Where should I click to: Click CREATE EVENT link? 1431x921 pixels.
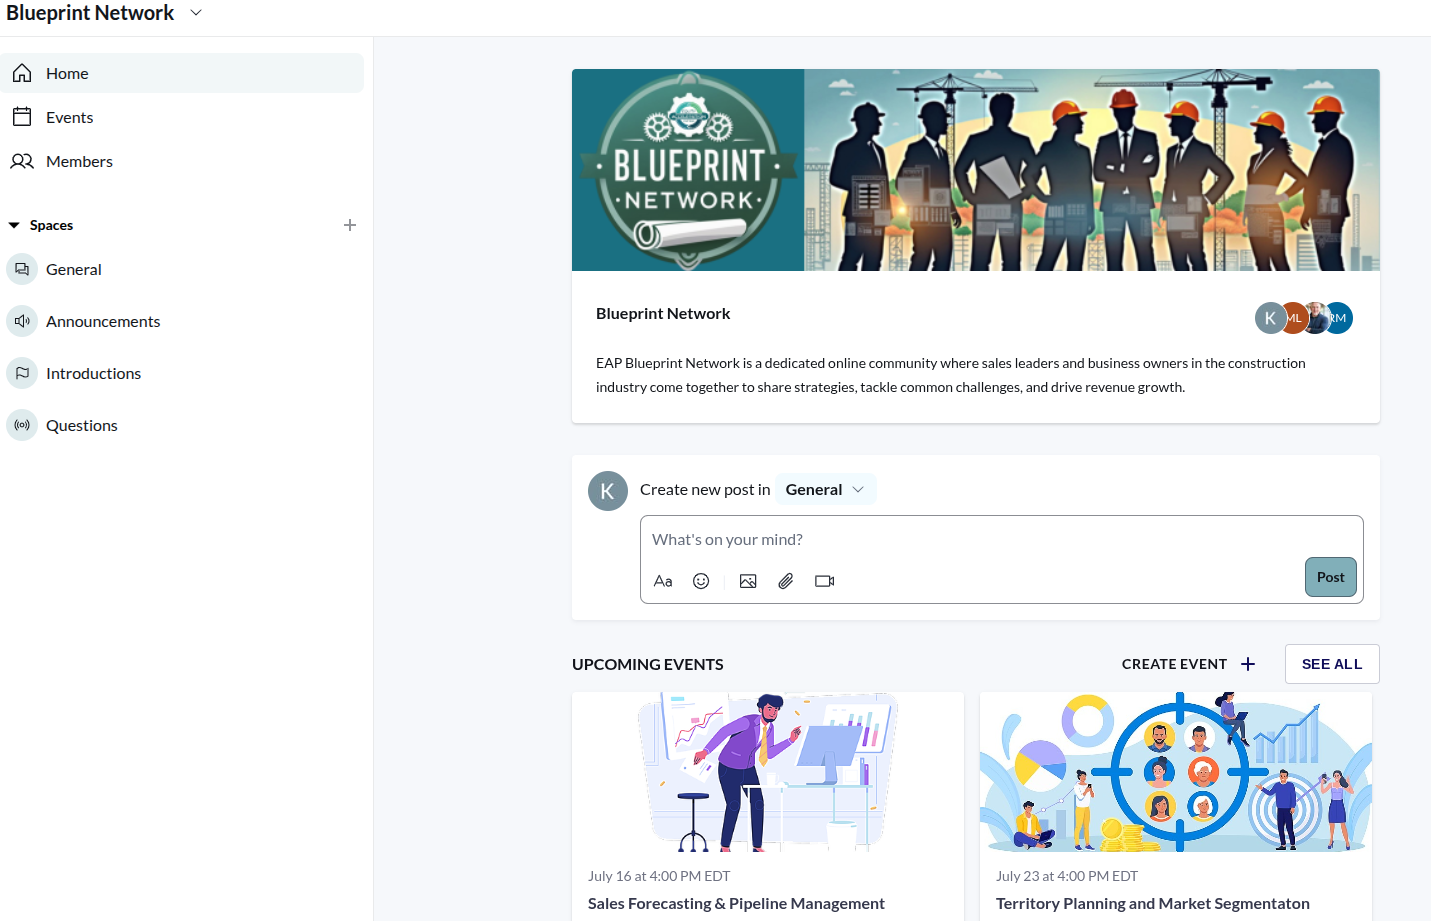pyautogui.click(x=1174, y=664)
